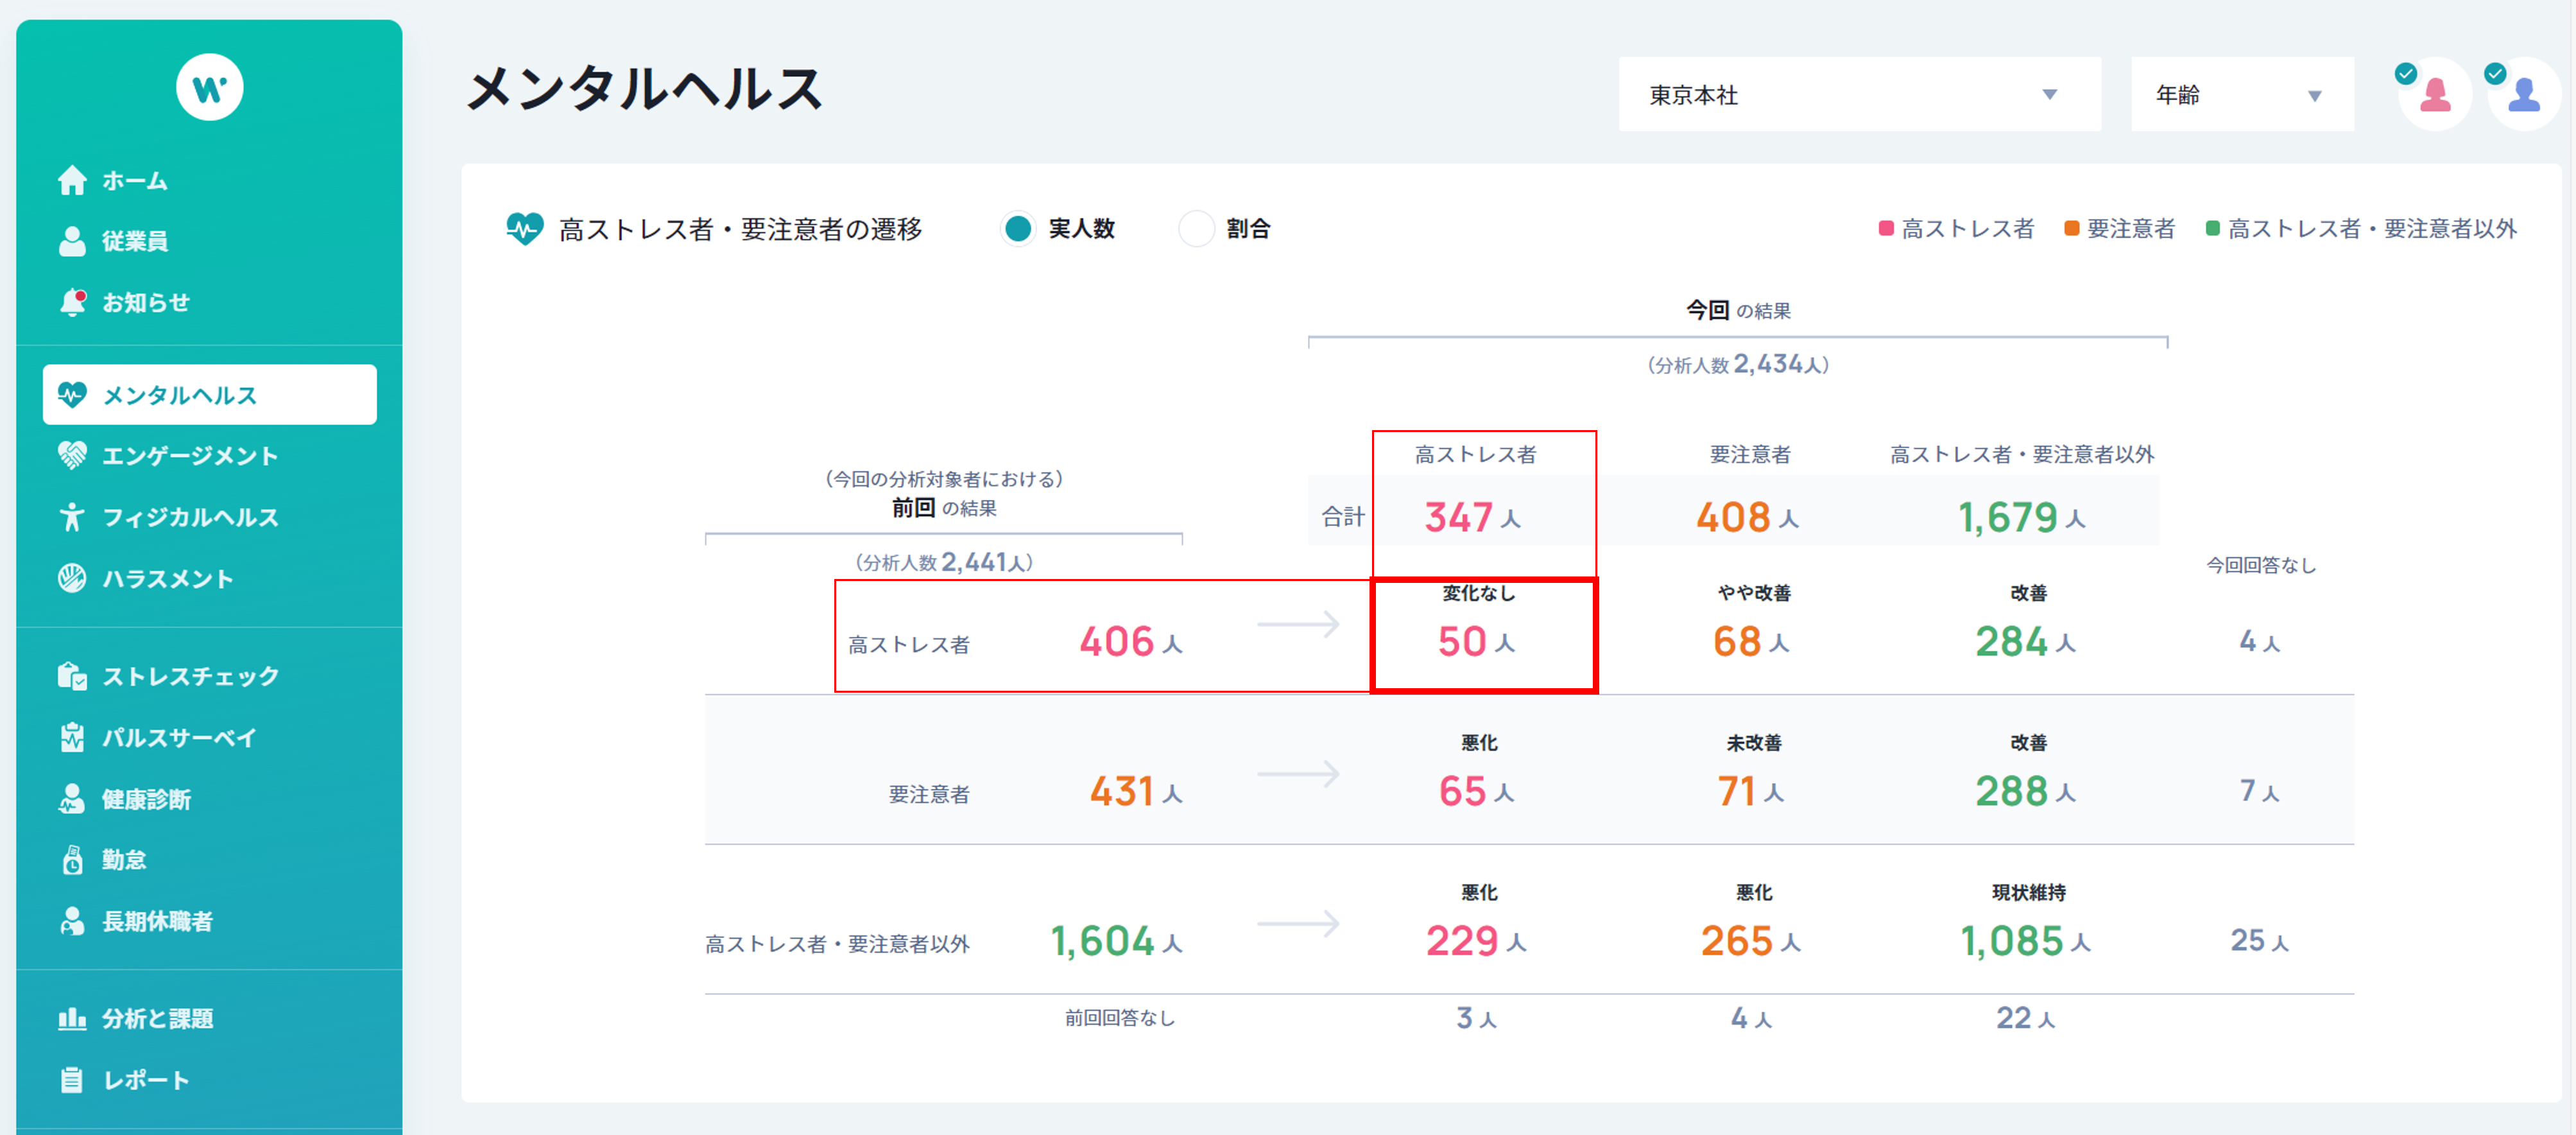The width and height of the screenshot is (2576, 1135).
Task: Click the メンタルヘルス page heading
Action: [x=644, y=88]
